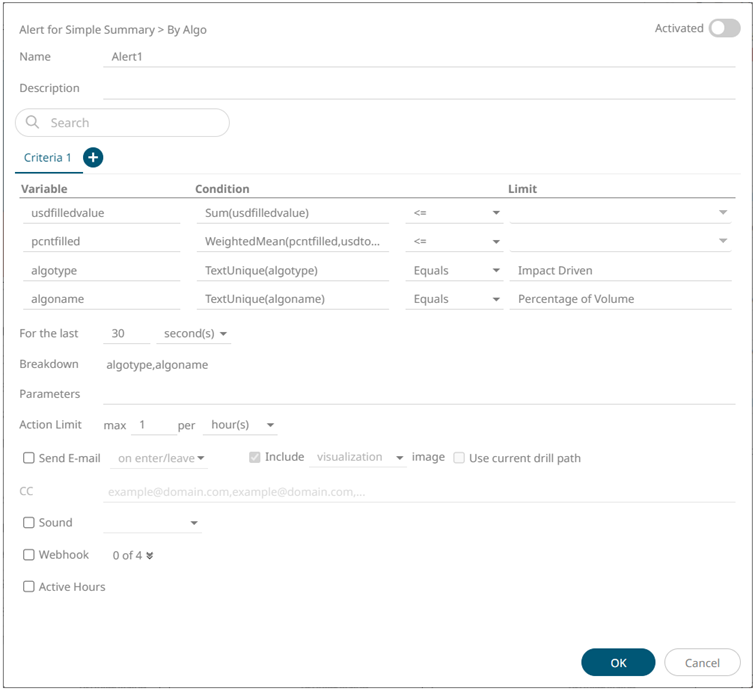Click the Description input field
Screen dimensions: 755x691
pyautogui.click(x=420, y=88)
